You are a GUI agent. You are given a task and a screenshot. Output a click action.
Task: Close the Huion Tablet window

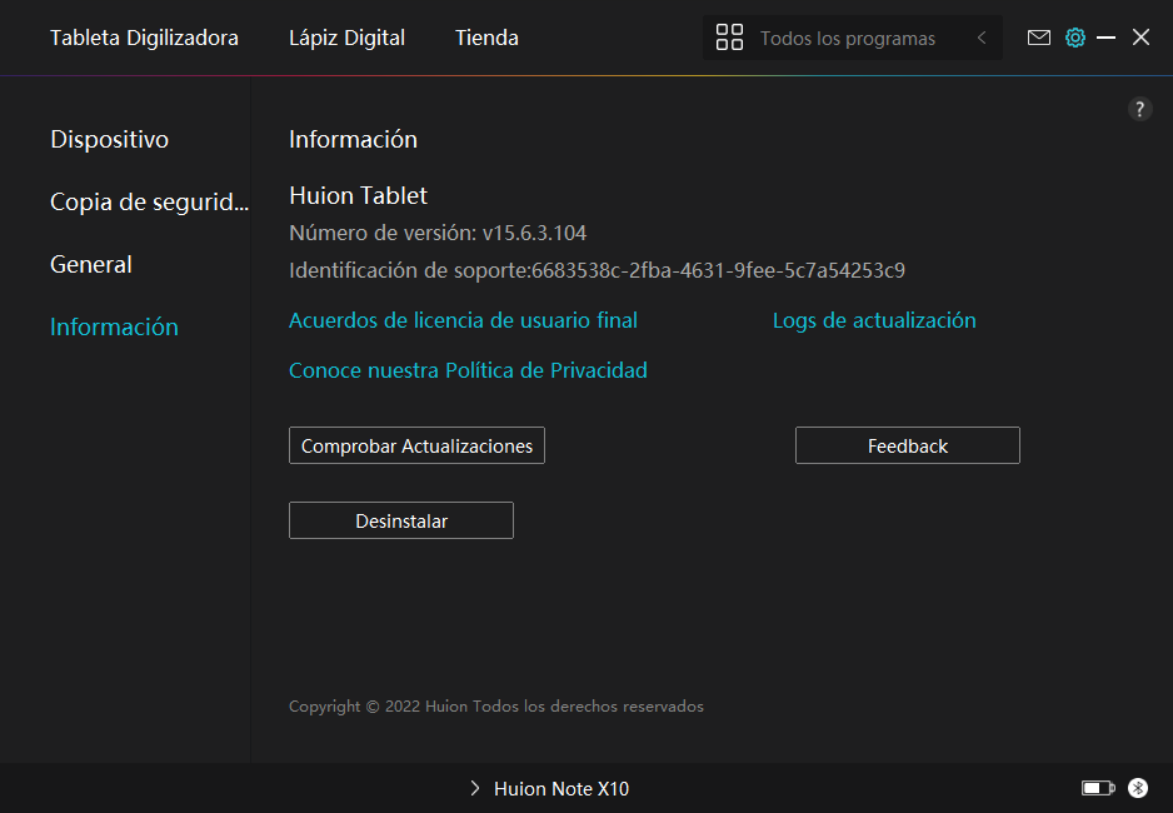(1140, 37)
